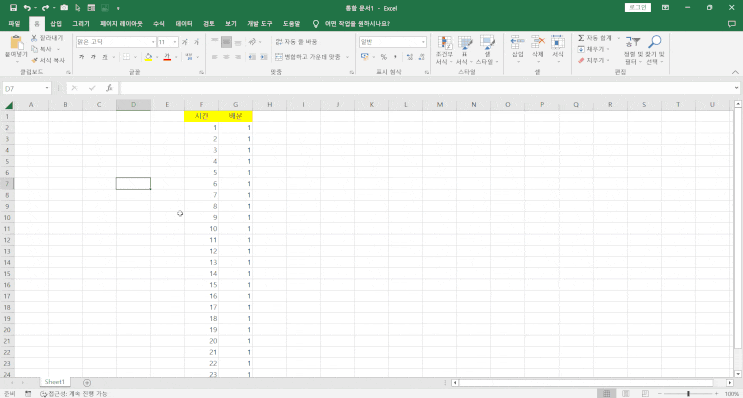The height and width of the screenshot is (398, 743).
Task: Collapse the ribbon with the chevron
Action: pyautogui.click(x=735, y=72)
